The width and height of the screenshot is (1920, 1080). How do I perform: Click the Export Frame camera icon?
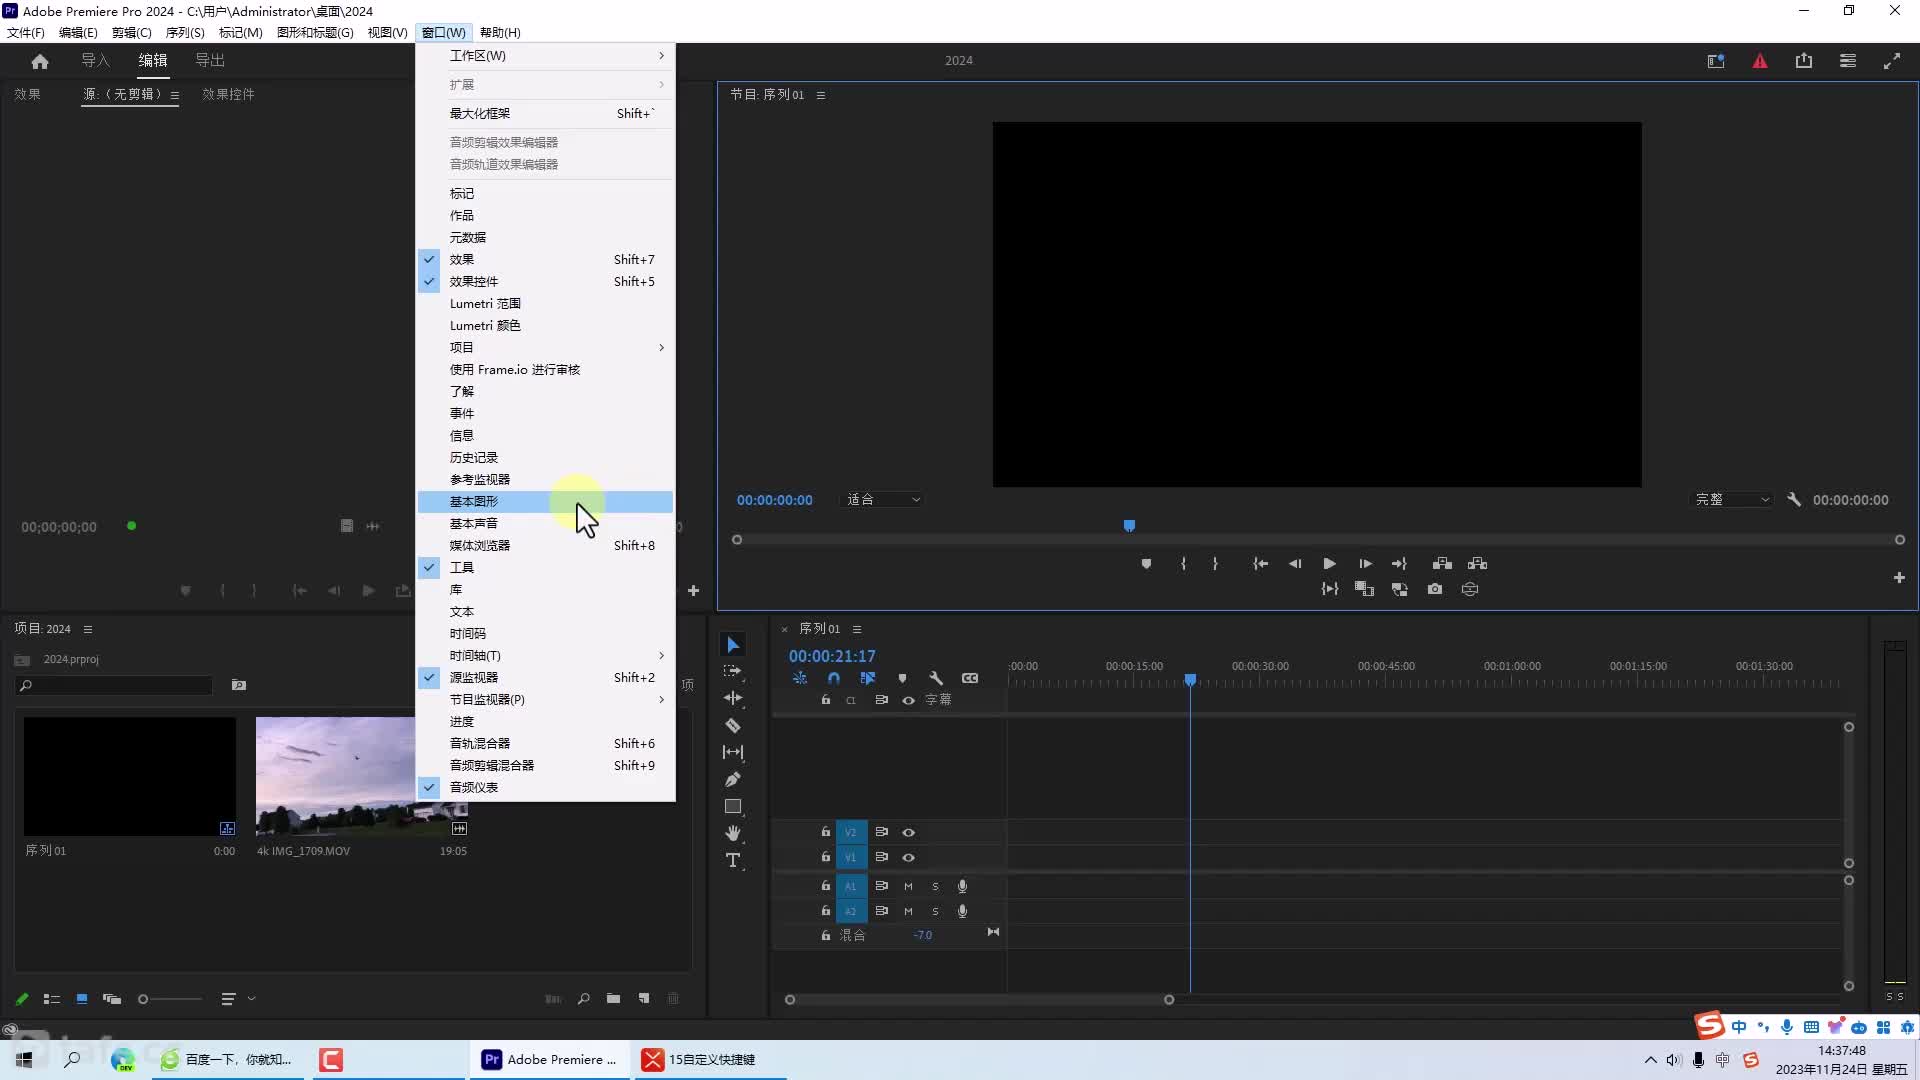[1435, 589]
